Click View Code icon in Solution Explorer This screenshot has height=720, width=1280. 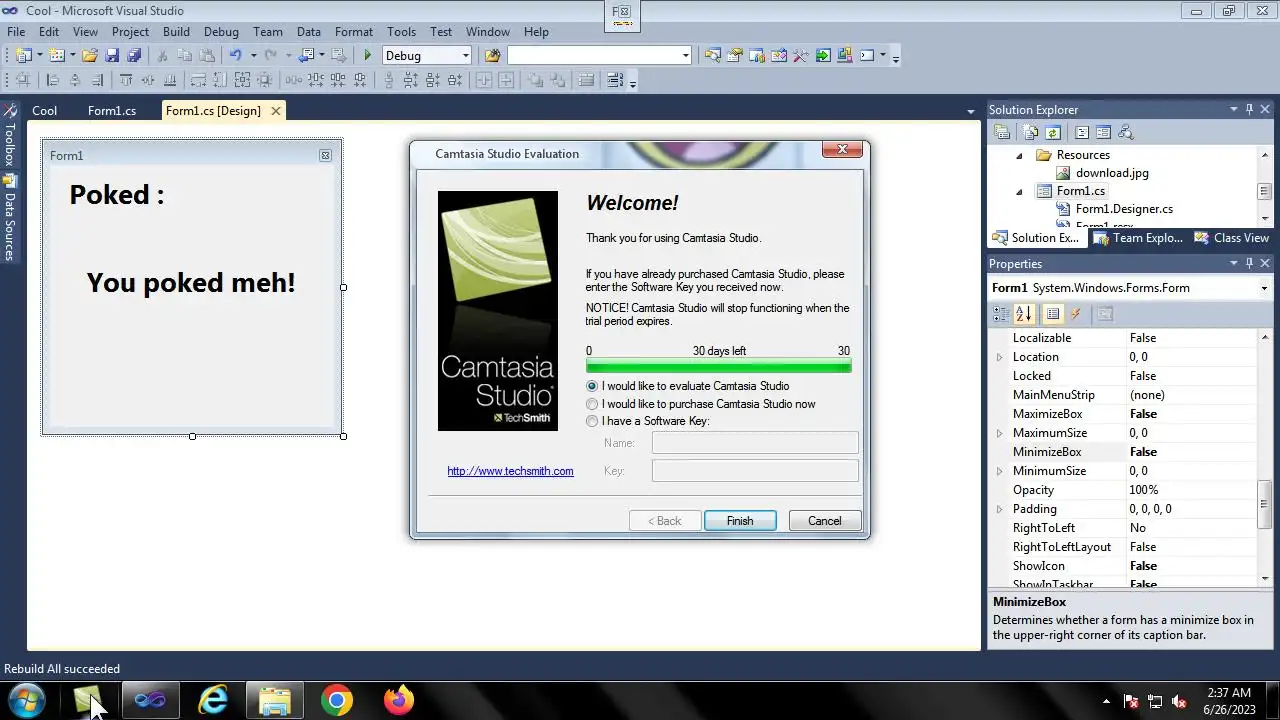(1082, 132)
